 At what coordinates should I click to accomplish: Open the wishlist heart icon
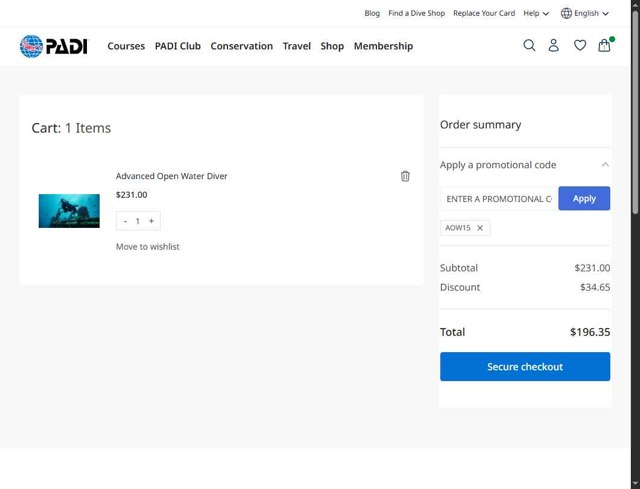coord(580,45)
